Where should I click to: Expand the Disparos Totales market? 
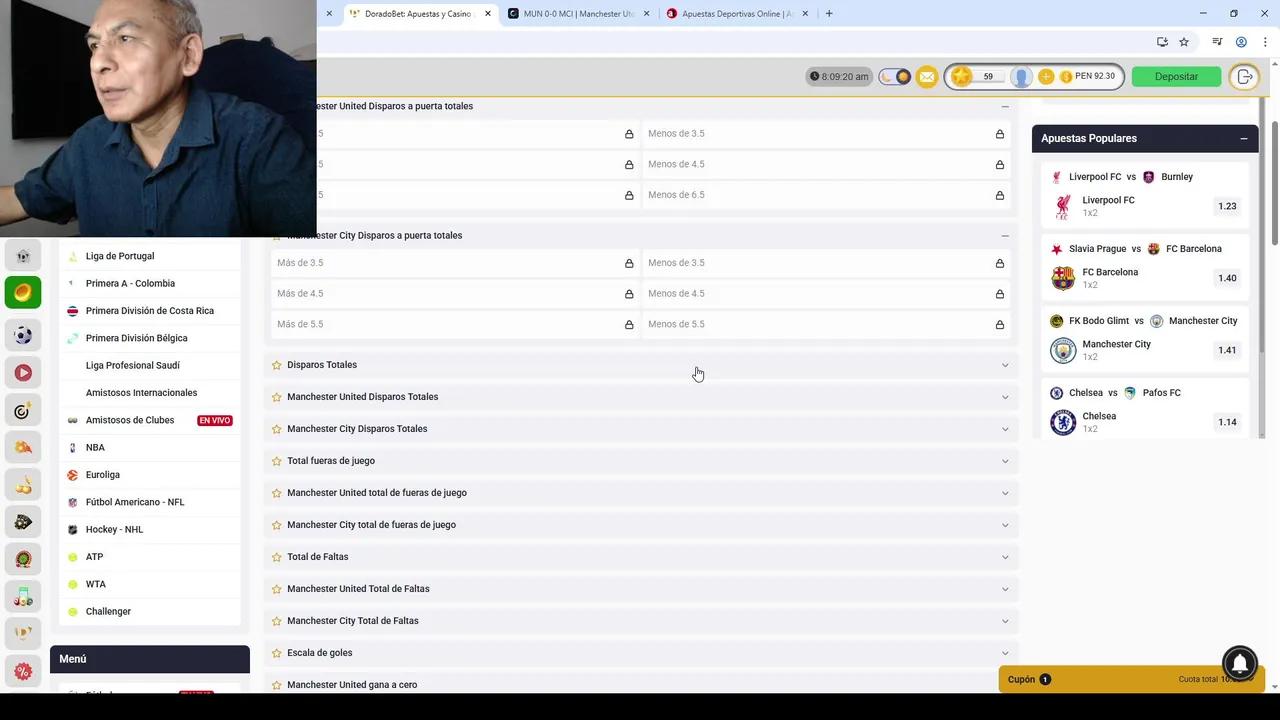tap(1005, 365)
